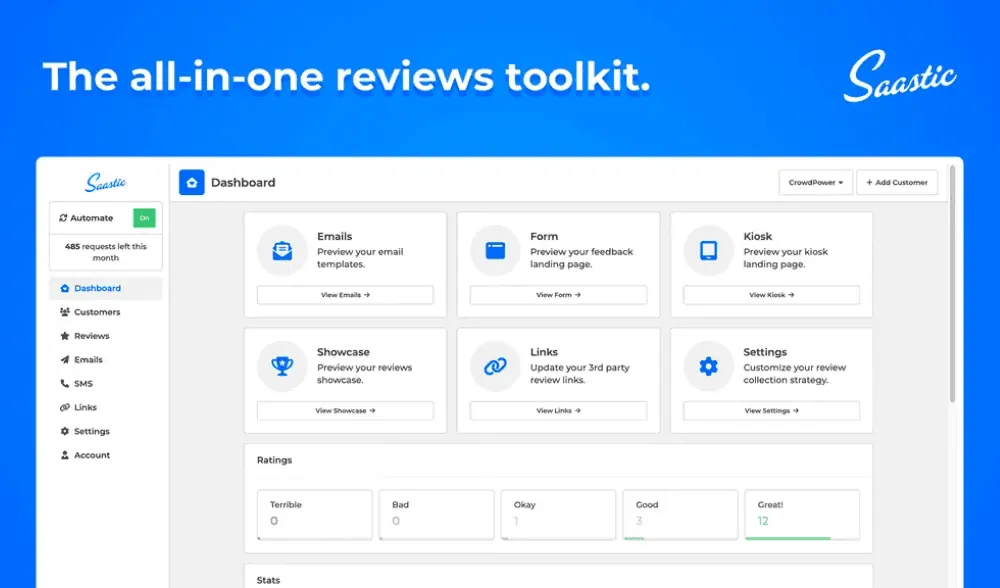Open the CrowdPower dropdown
Image resolution: width=1000 pixels, height=588 pixels.
(x=815, y=182)
